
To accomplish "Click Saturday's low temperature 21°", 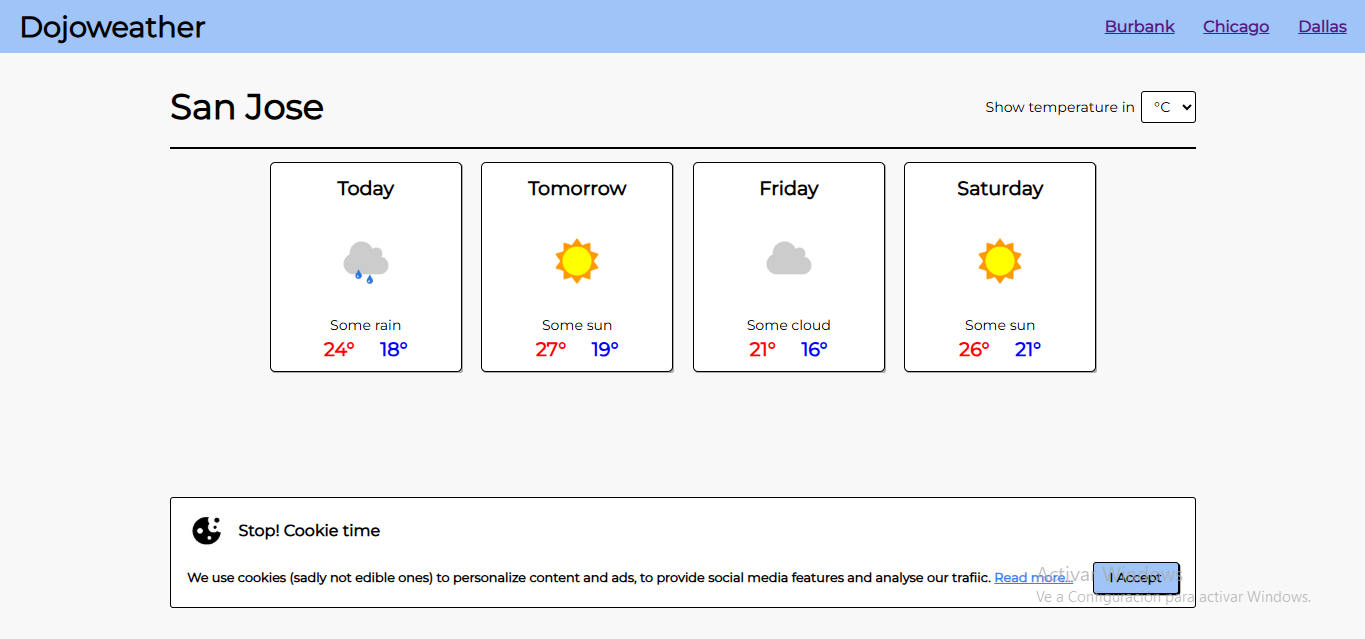I will pos(1028,349).
